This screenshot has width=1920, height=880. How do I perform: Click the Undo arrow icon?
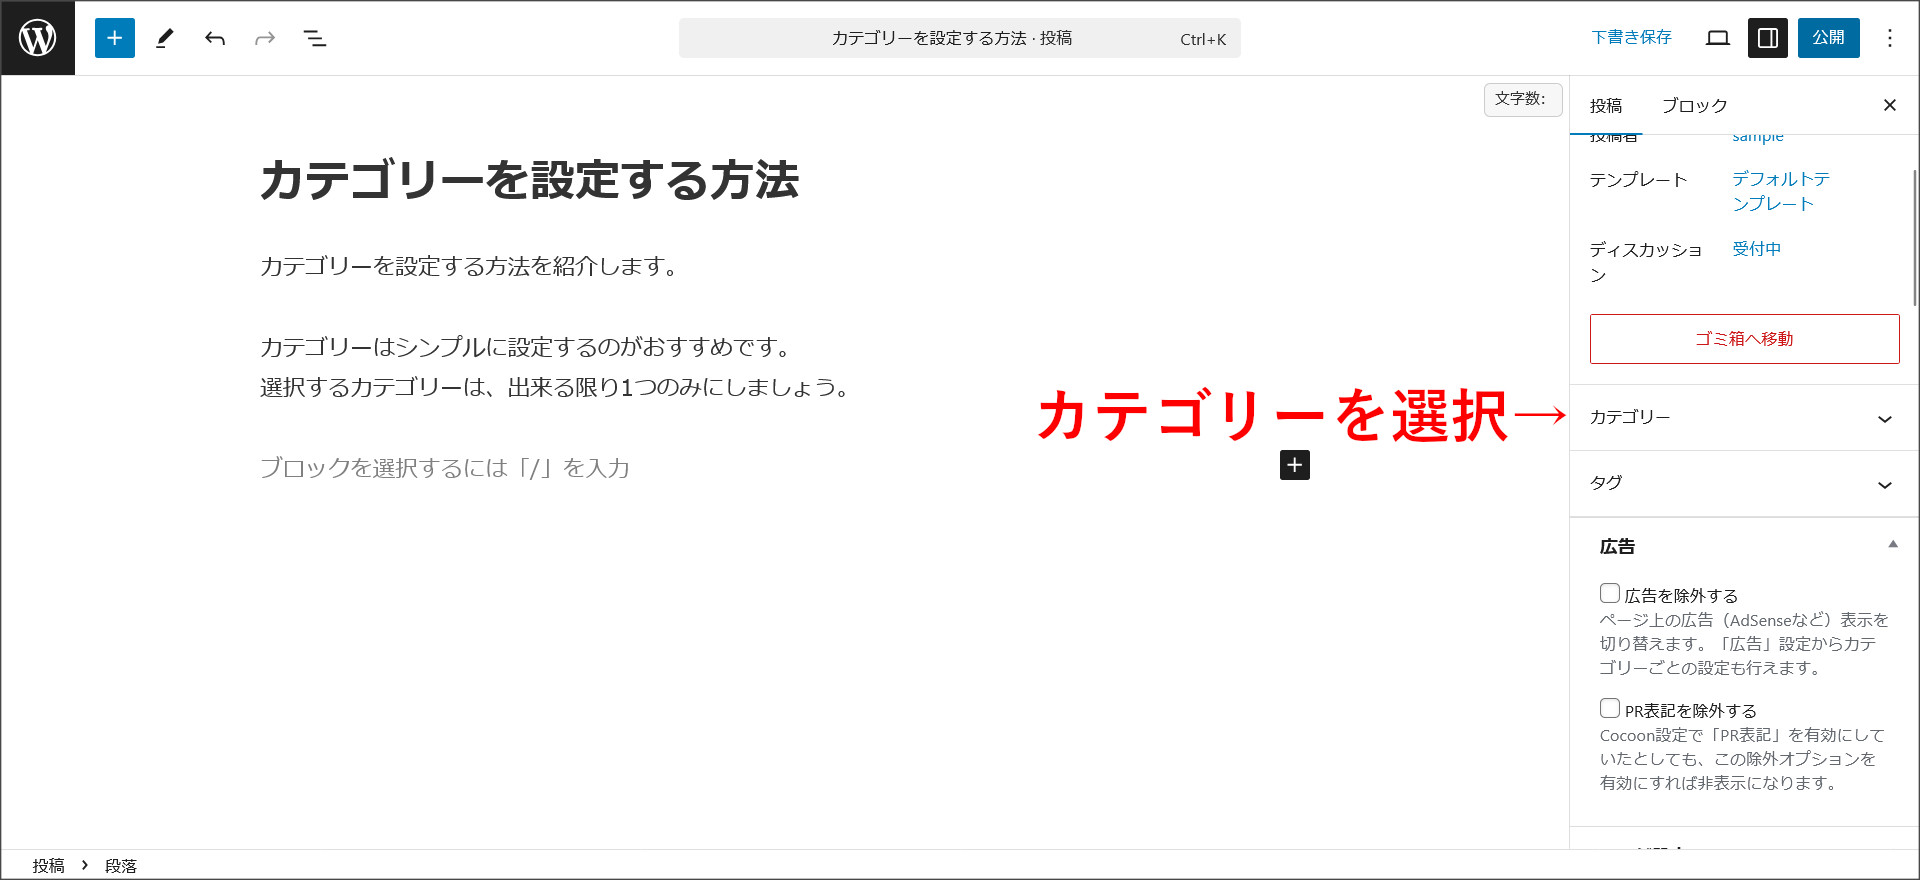point(215,38)
